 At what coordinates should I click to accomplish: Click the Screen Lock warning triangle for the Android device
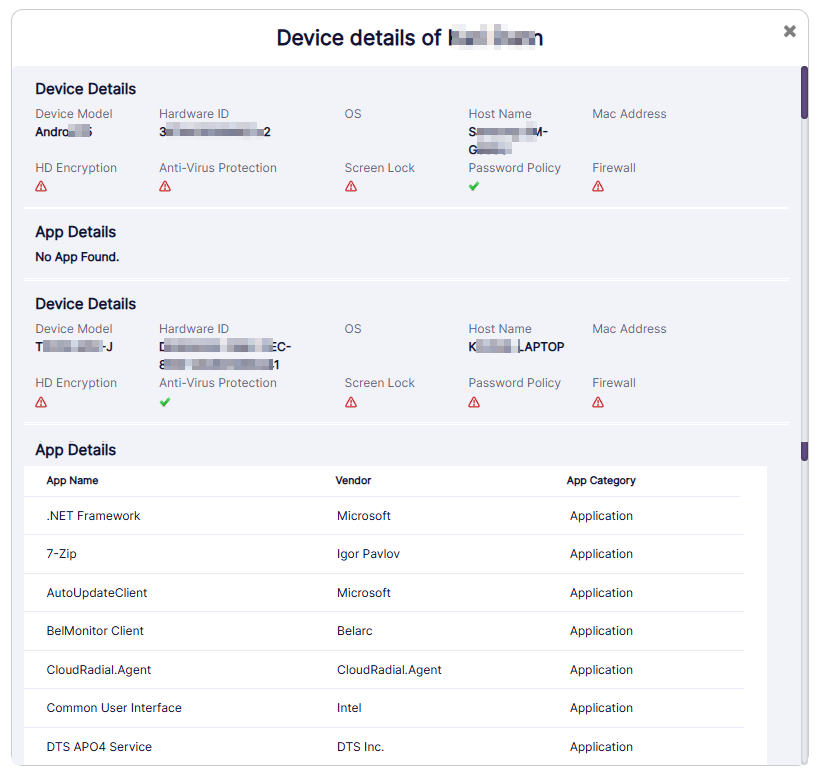tap(351, 186)
